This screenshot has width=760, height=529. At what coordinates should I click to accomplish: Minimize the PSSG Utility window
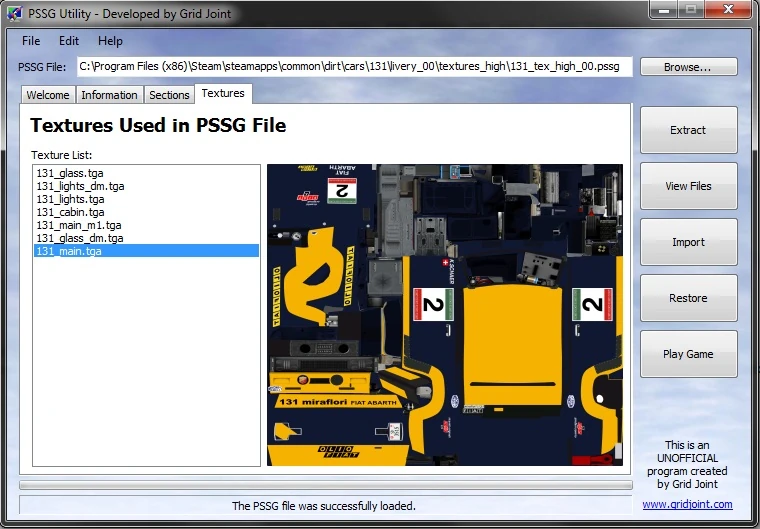point(664,9)
